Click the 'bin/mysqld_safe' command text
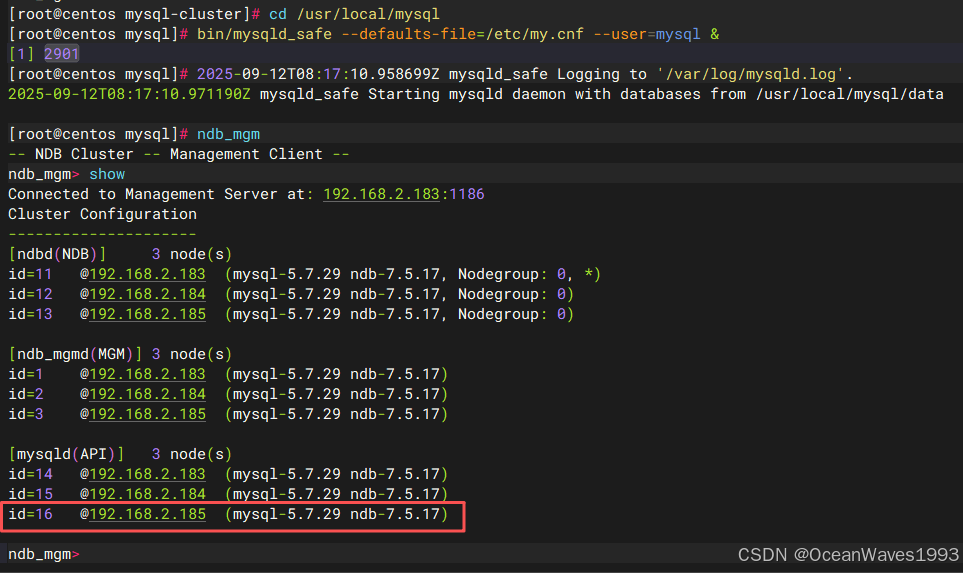The image size is (963, 573). pyautogui.click(x=264, y=34)
